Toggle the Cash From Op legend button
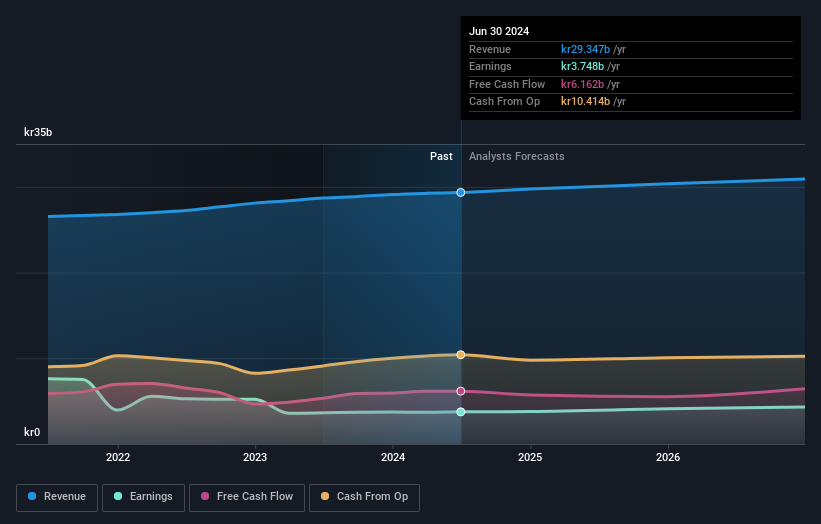 (364, 497)
